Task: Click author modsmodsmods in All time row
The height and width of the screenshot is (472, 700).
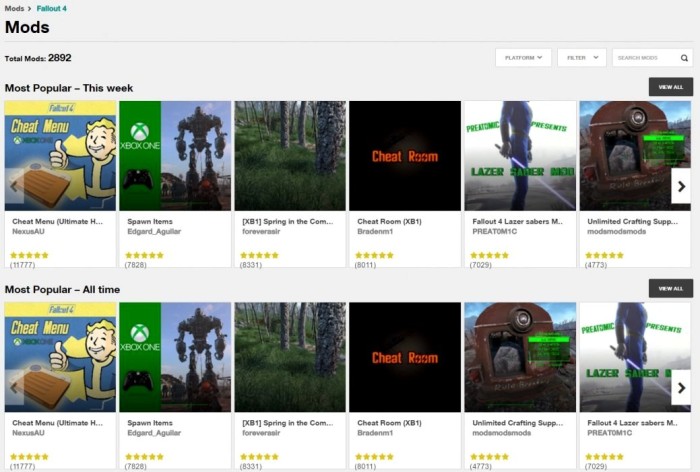Action: (x=501, y=433)
